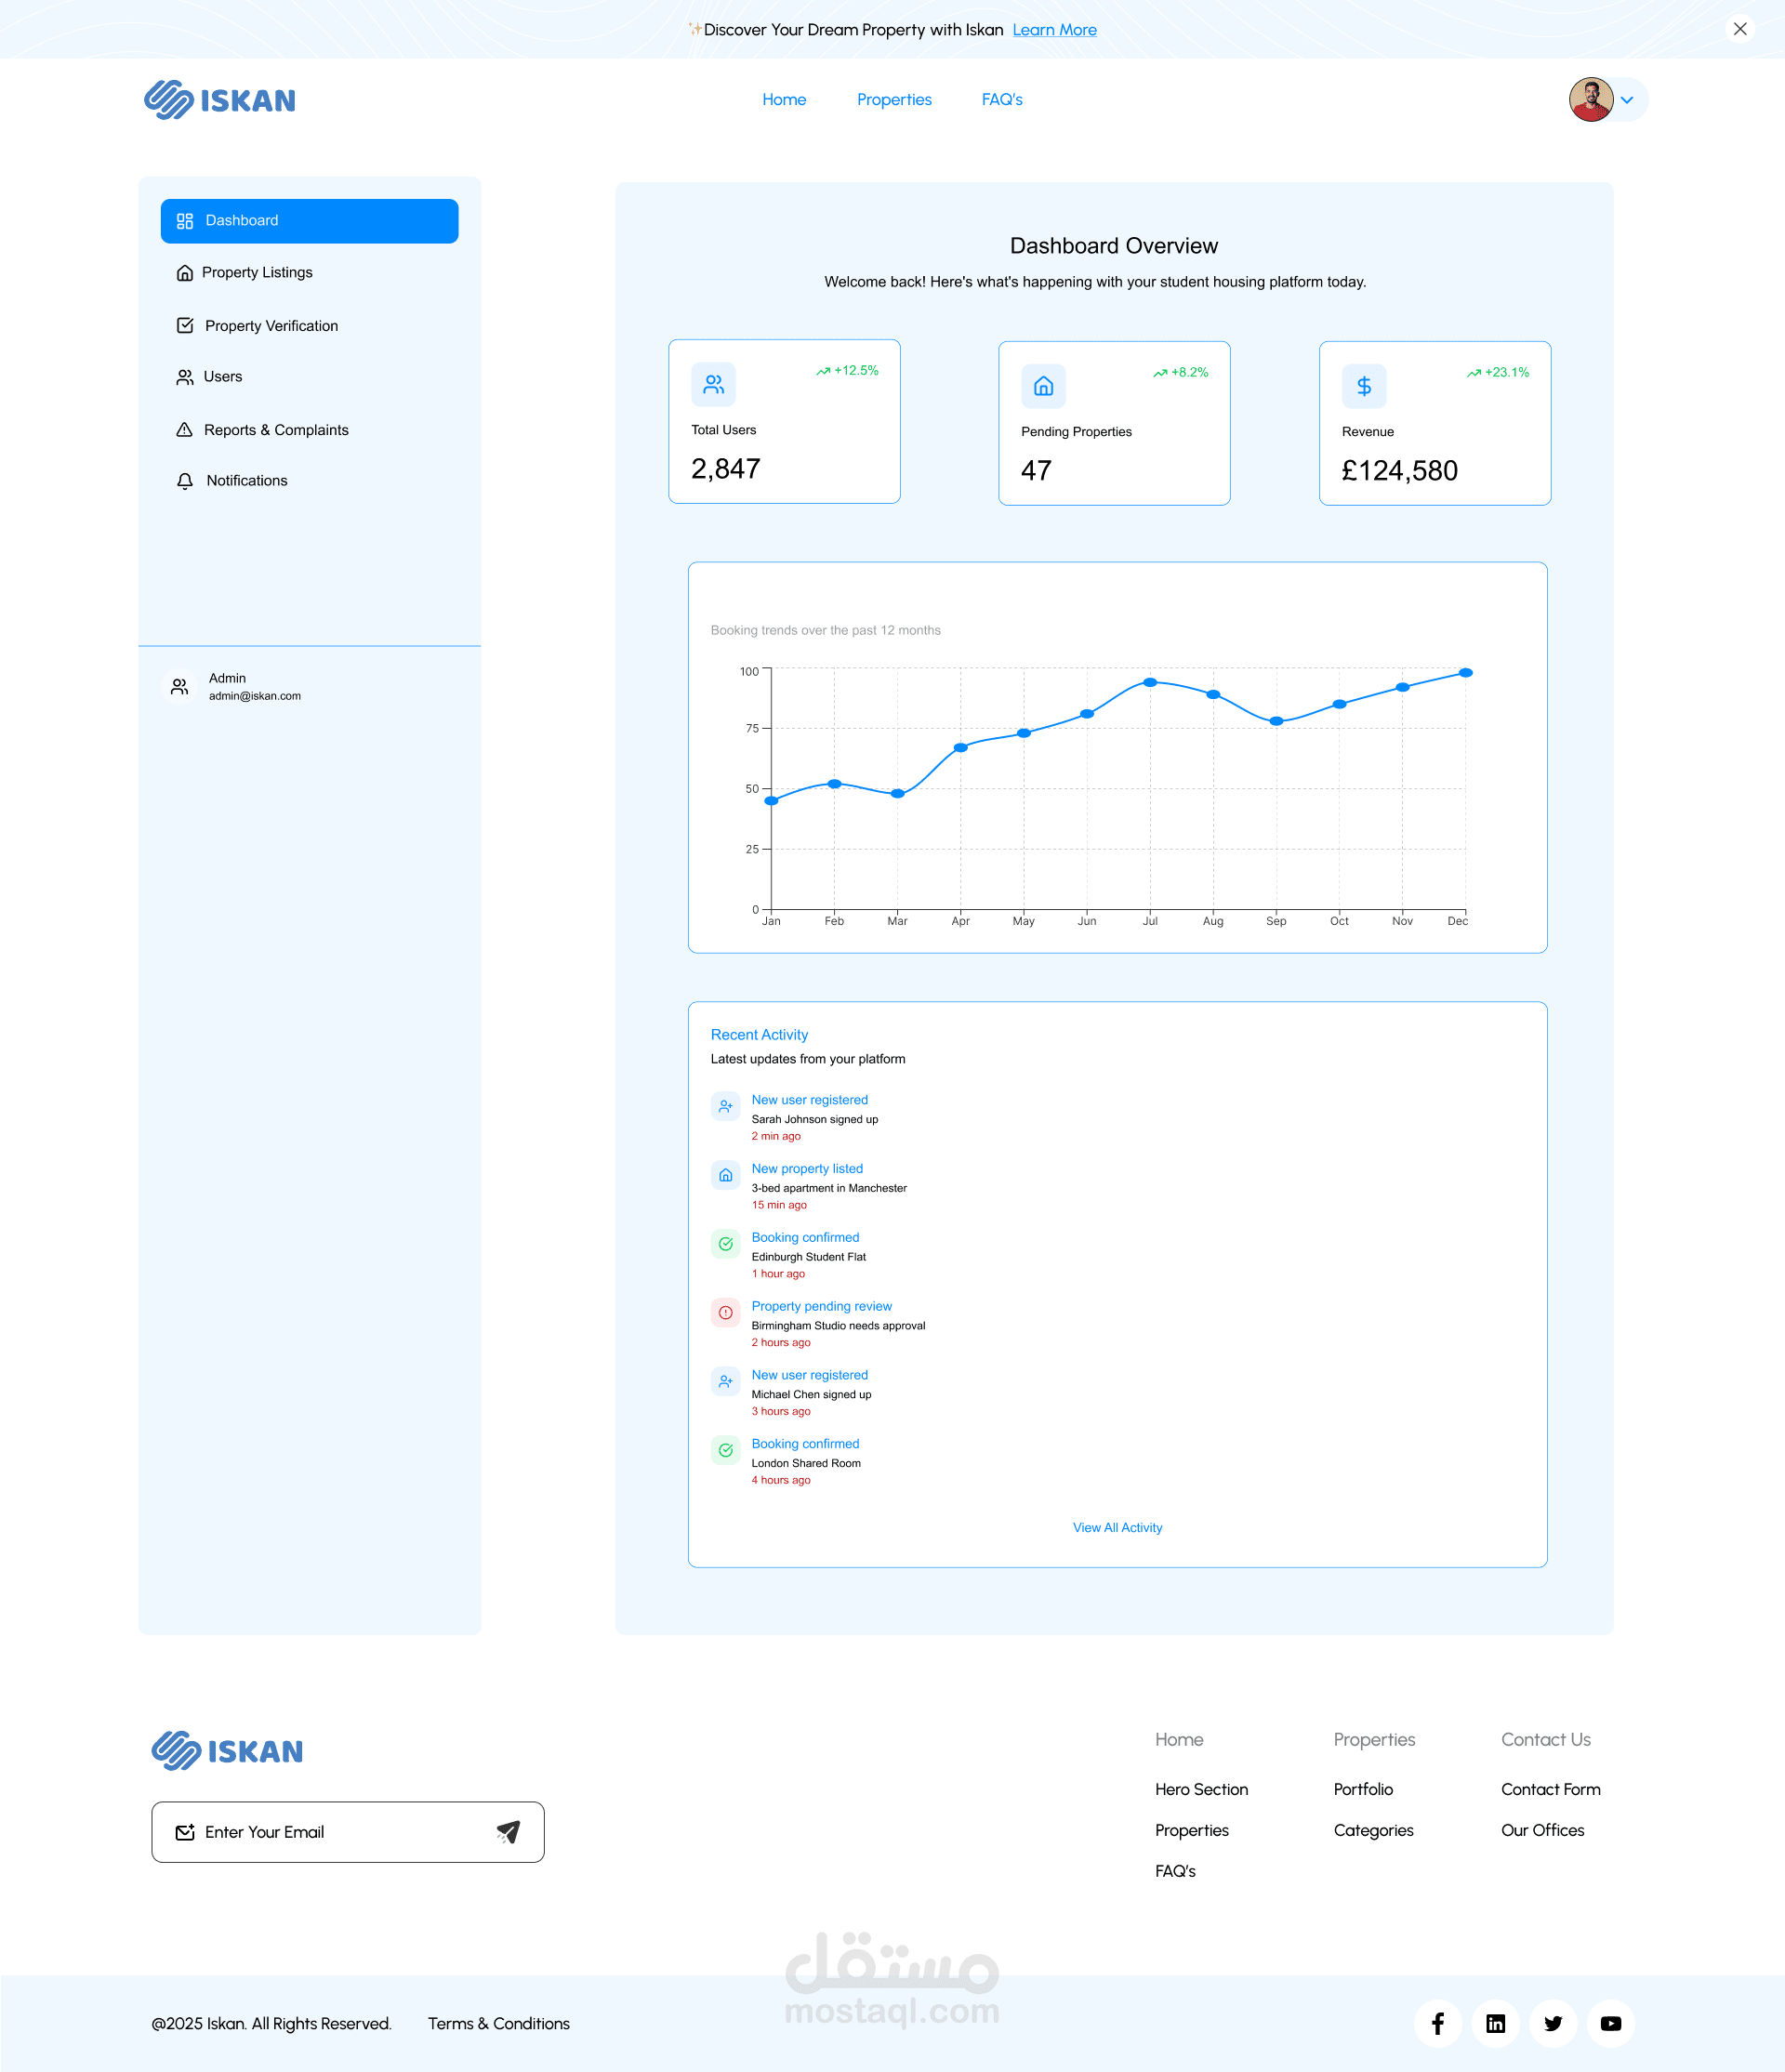Click the Admin avatar icon in the sidebar
This screenshot has width=1785, height=2072.
(x=180, y=687)
